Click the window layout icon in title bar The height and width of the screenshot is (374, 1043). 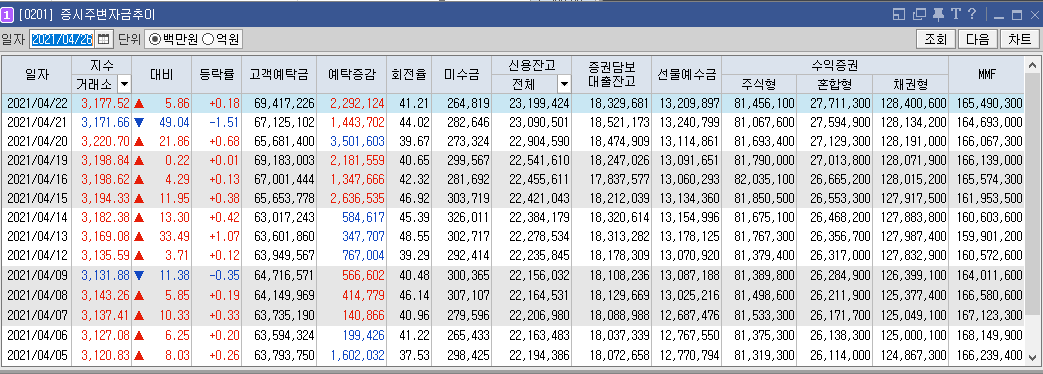899,14
